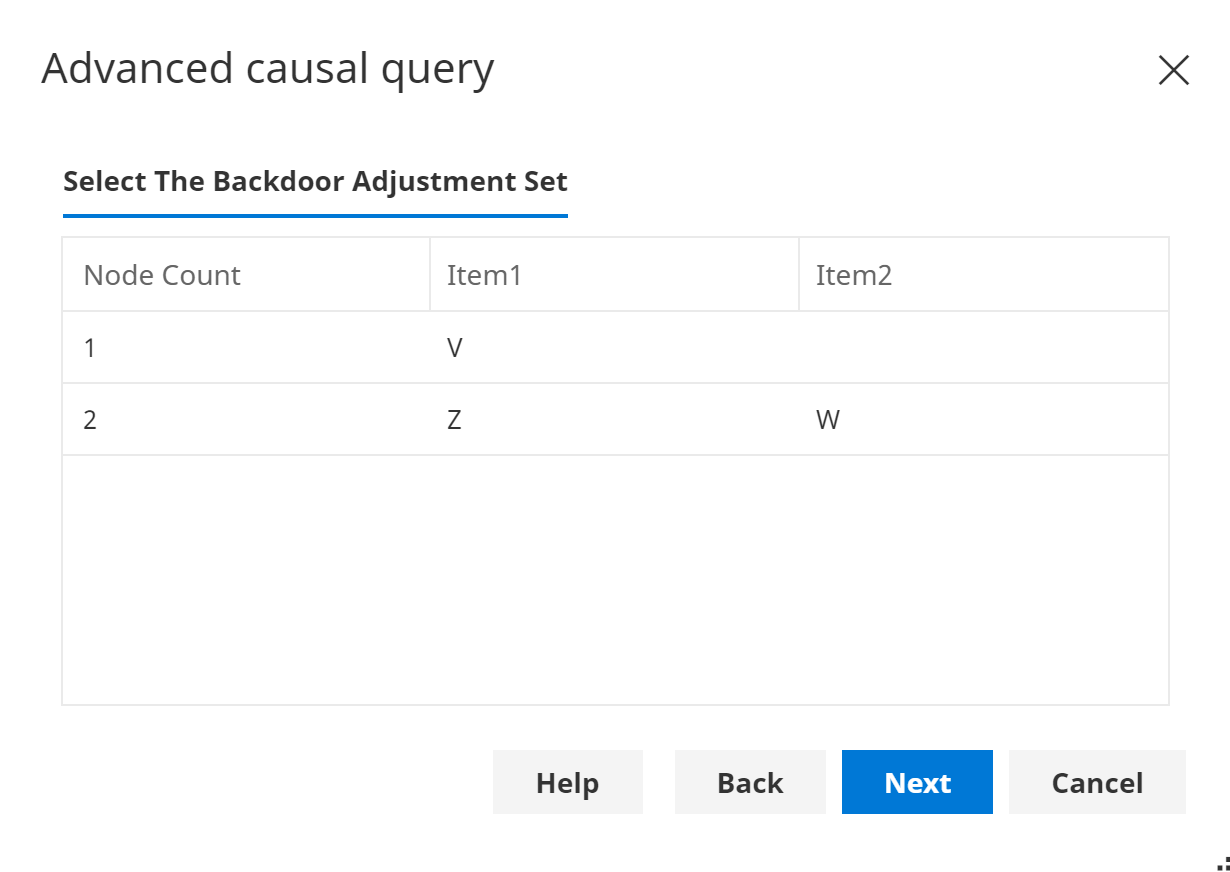This screenshot has height=872, width=1230.
Task: Click the empty Item2 cell in row one
Action: [983, 347]
